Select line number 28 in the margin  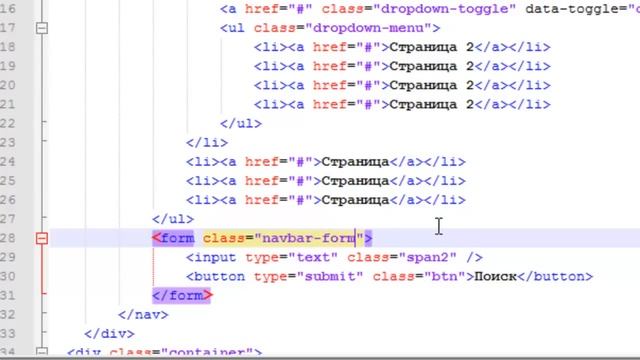pyautogui.click(x=8, y=238)
